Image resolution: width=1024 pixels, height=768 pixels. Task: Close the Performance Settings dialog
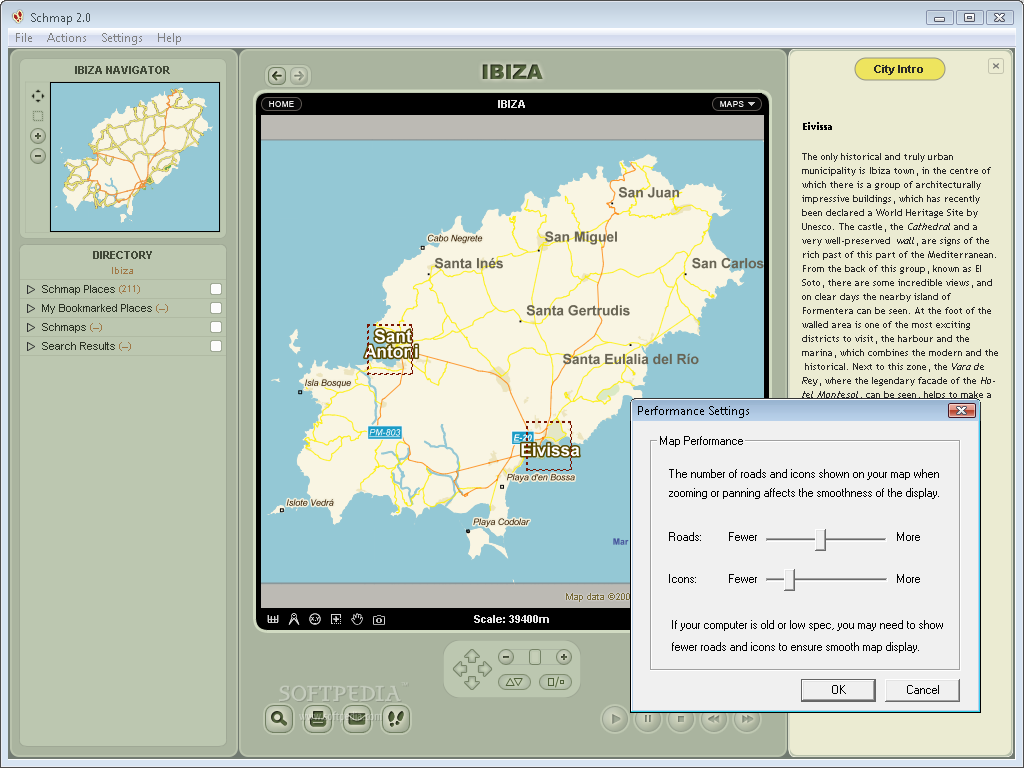tap(962, 410)
